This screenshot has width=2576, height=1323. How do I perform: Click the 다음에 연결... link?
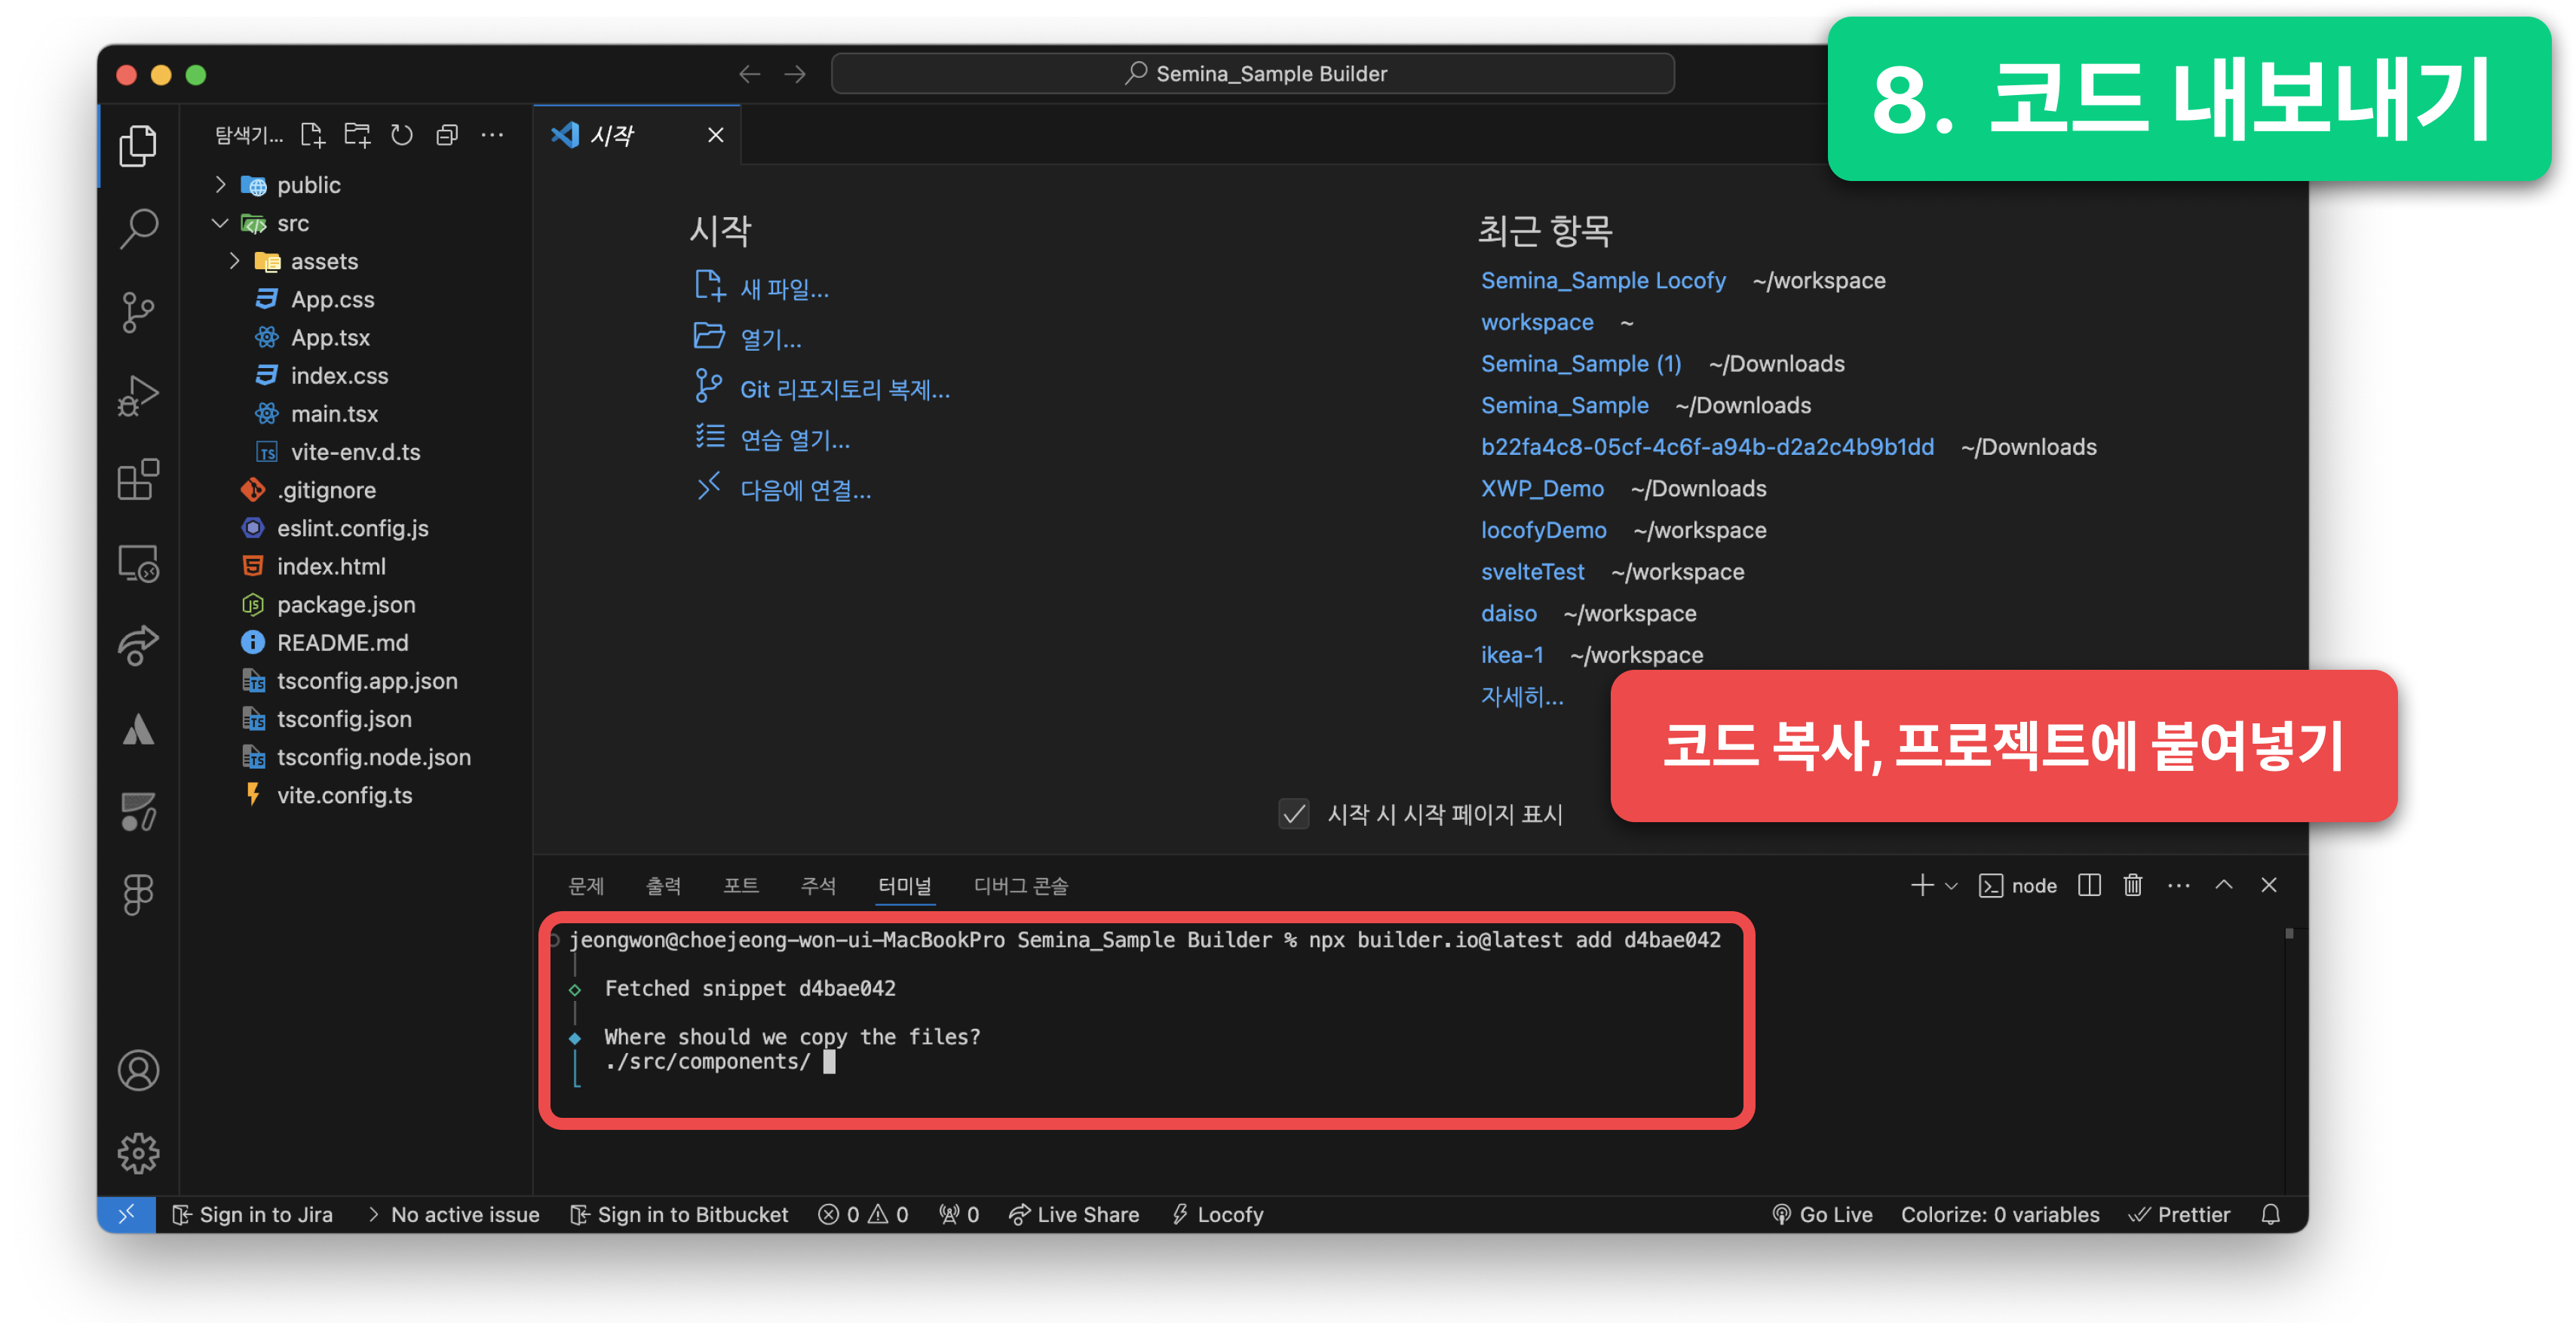click(x=805, y=489)
